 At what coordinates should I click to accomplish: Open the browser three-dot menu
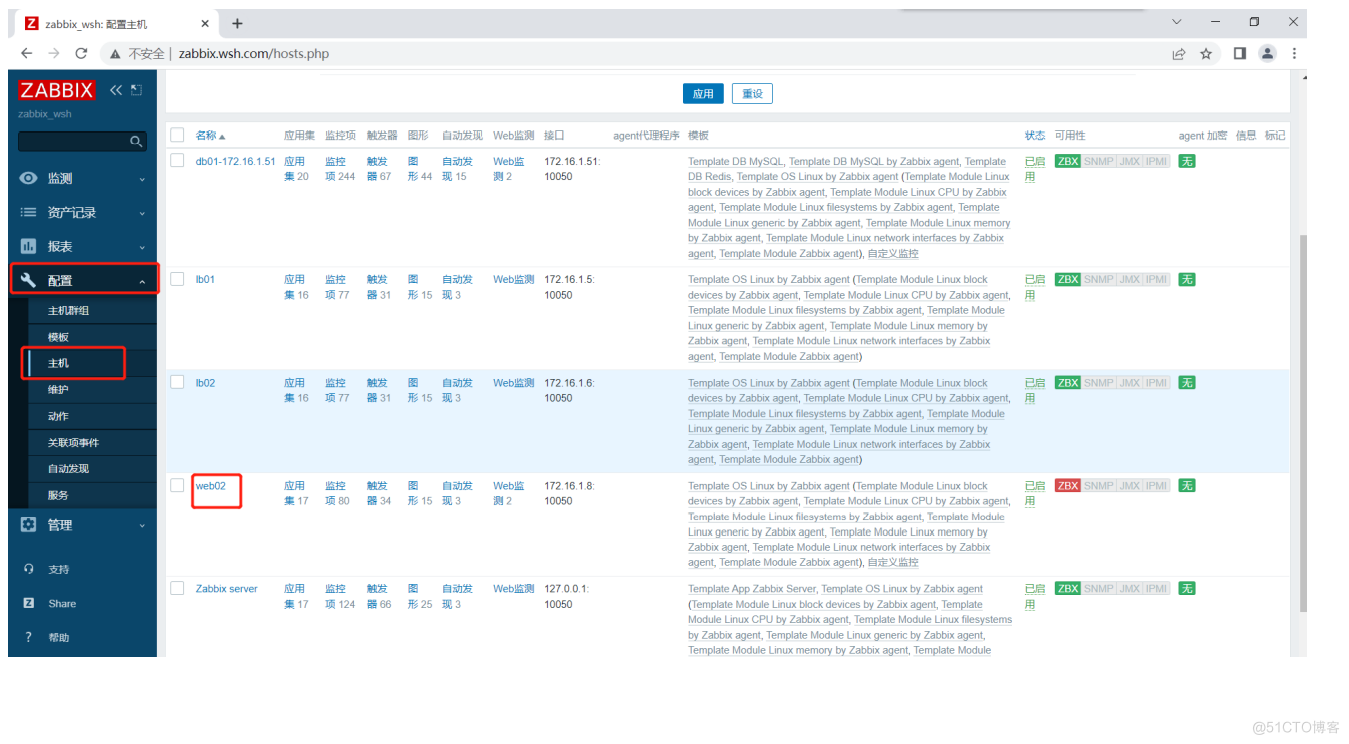pos(1294,53)
